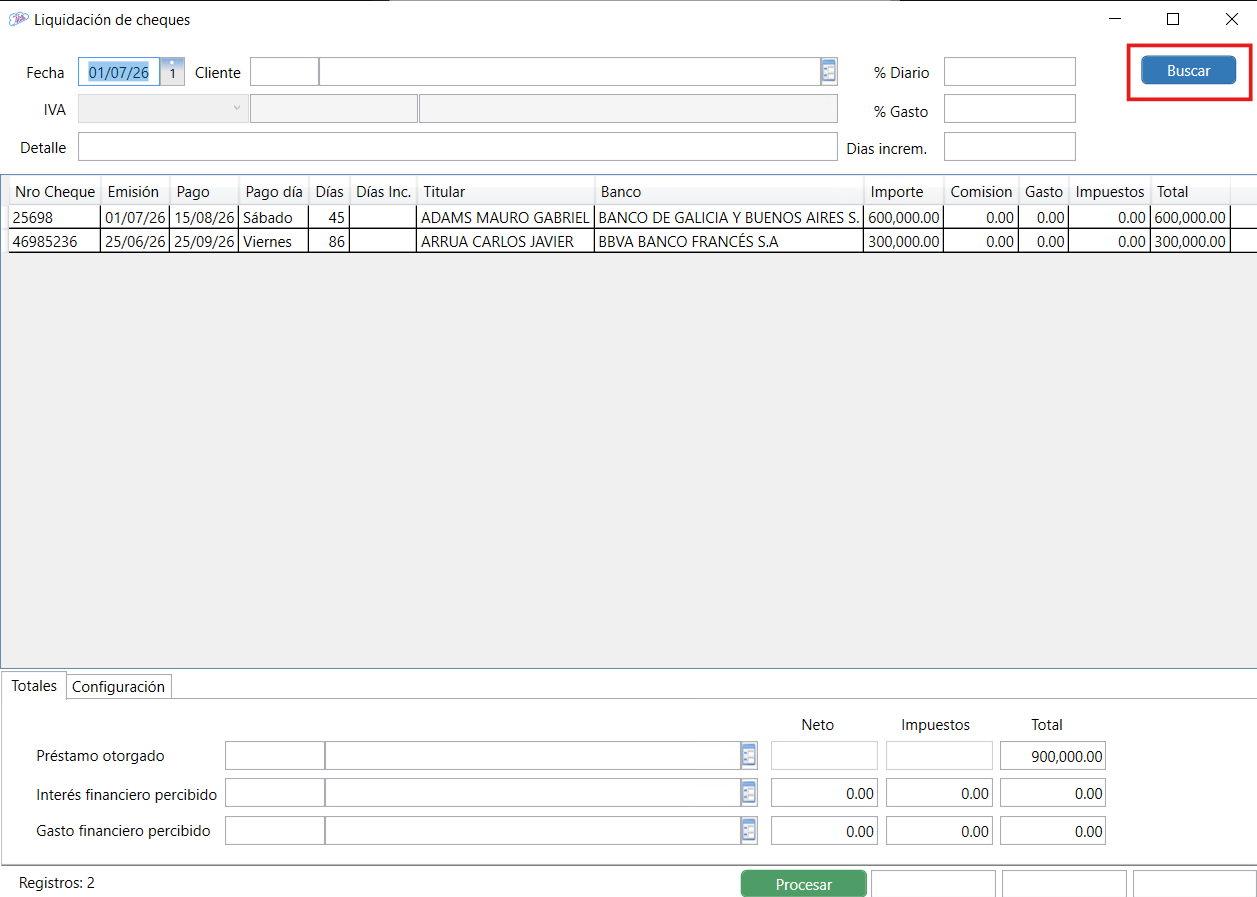Select cheque number 25698 cell
1257x897 pixels.
pyautogui.click(x=55, y=217)
